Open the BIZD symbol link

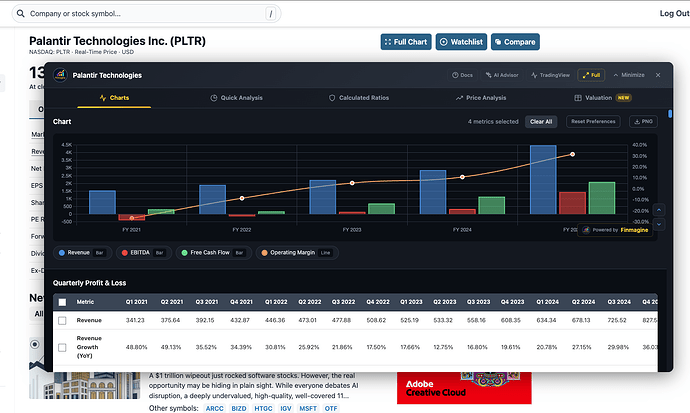pyautogui.click(x=239, y=409)
